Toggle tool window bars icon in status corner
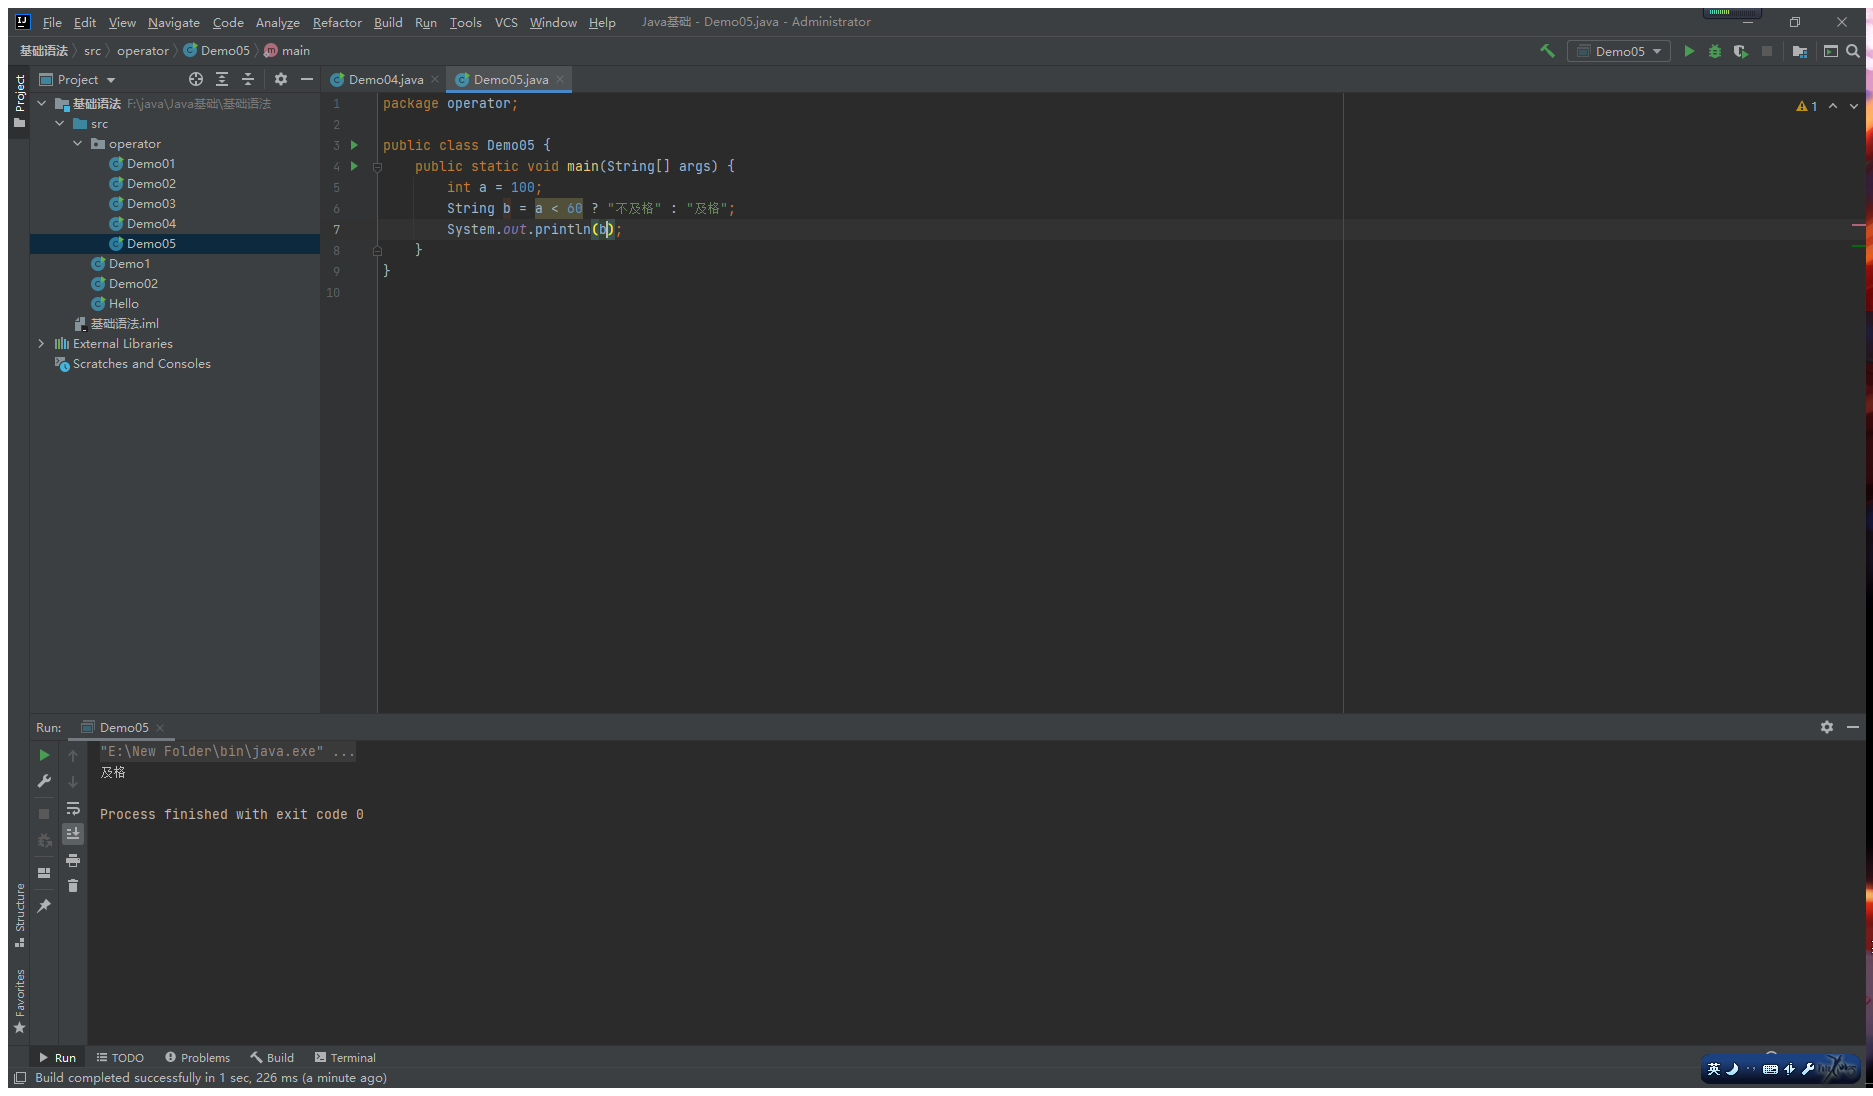The width and height of the screenshot is (1873, 1096). [20, 1077]
